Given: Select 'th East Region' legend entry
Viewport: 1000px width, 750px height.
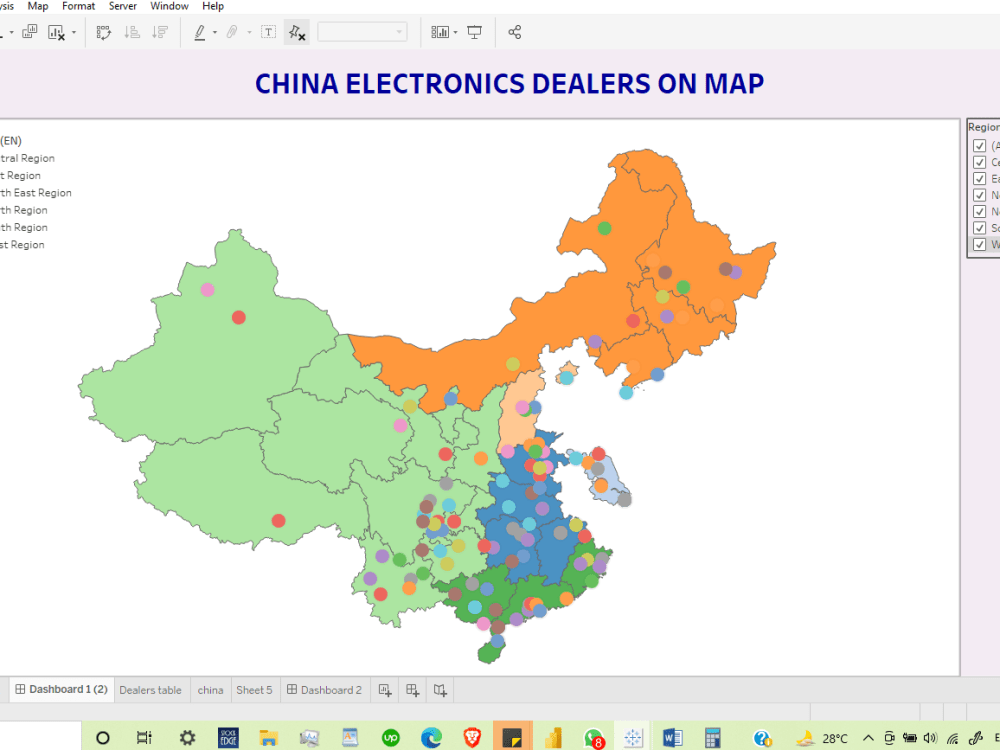Looking at the screenshot, I should point(36,193).
